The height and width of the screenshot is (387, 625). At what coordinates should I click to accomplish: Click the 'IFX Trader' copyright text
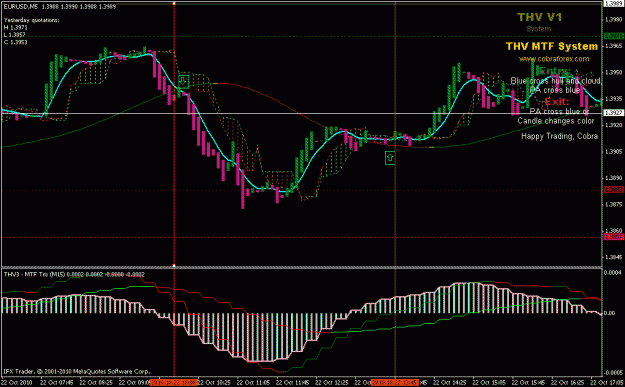(x=77, y=371)
